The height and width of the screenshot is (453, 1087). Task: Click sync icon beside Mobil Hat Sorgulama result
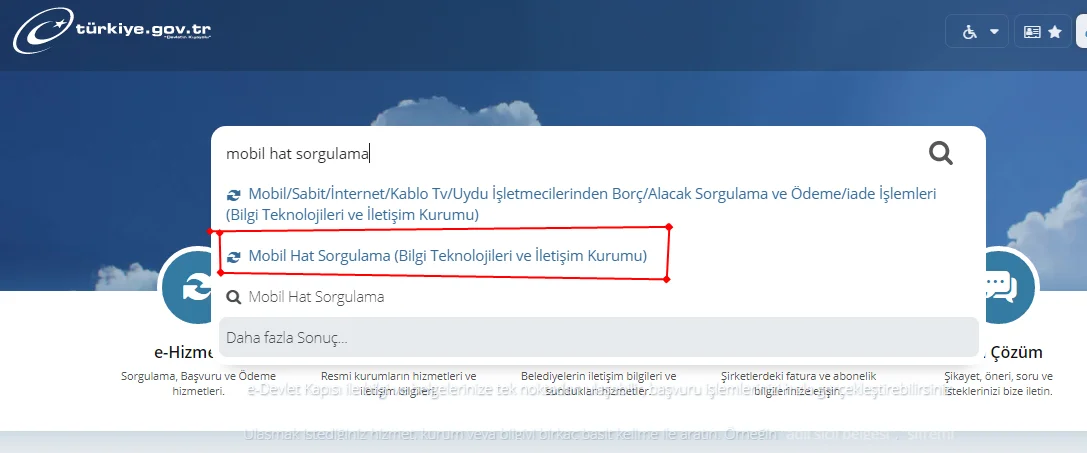tap(234, 257)
